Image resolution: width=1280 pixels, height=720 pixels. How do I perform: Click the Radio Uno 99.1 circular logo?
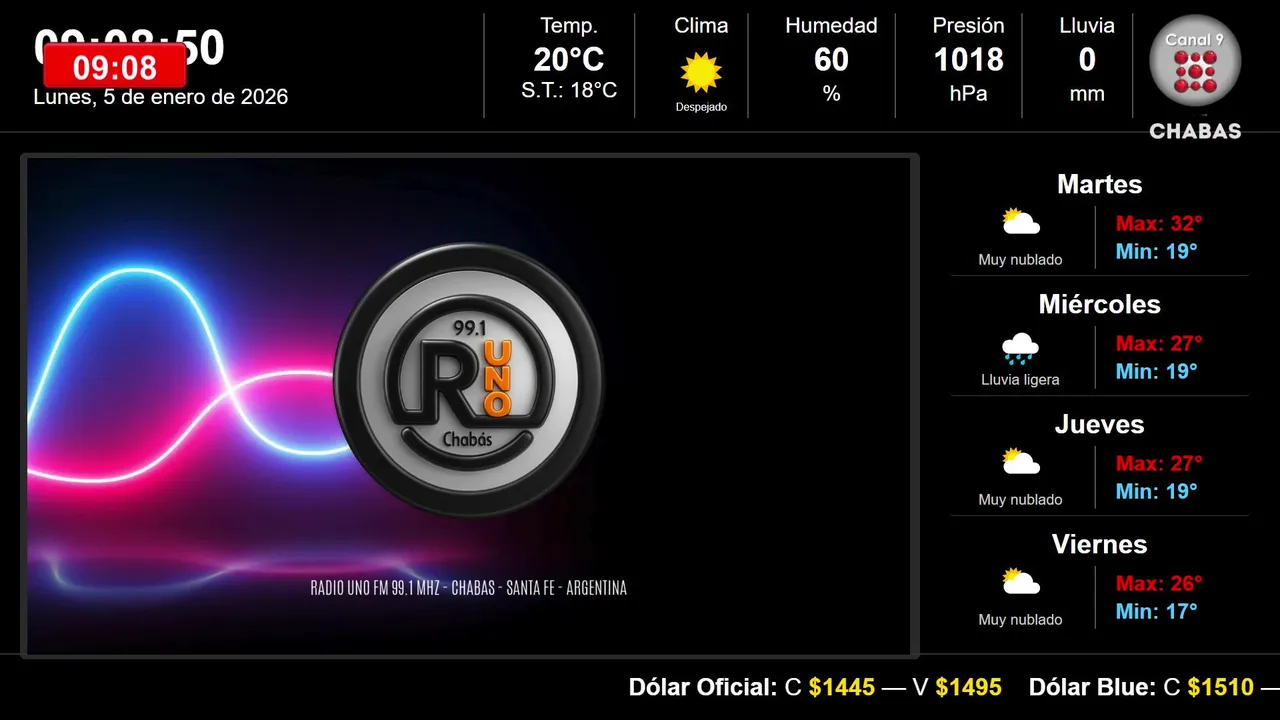[x=469, y=380]
